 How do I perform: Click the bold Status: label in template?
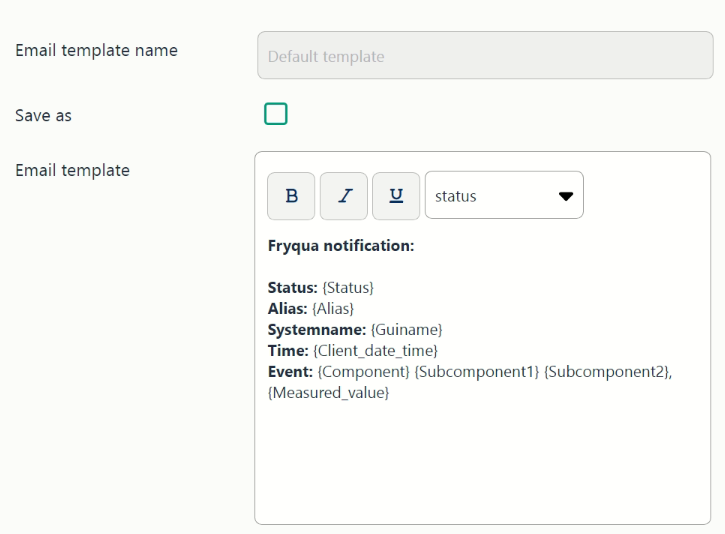(293, 288)
